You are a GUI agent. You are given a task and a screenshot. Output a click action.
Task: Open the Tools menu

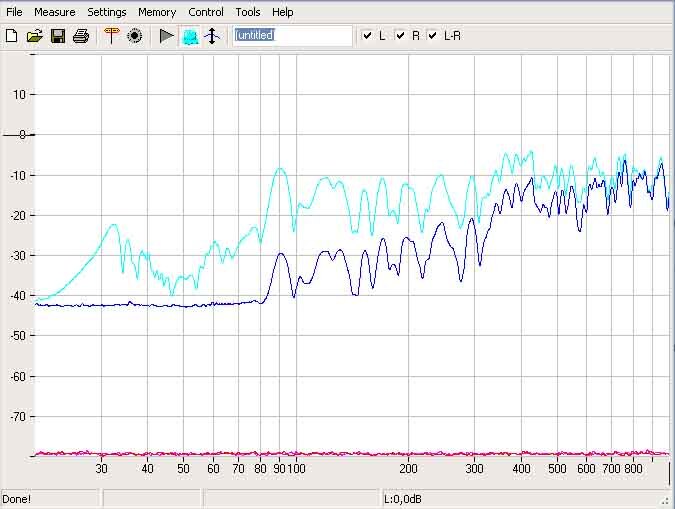(x=247, y=12)
